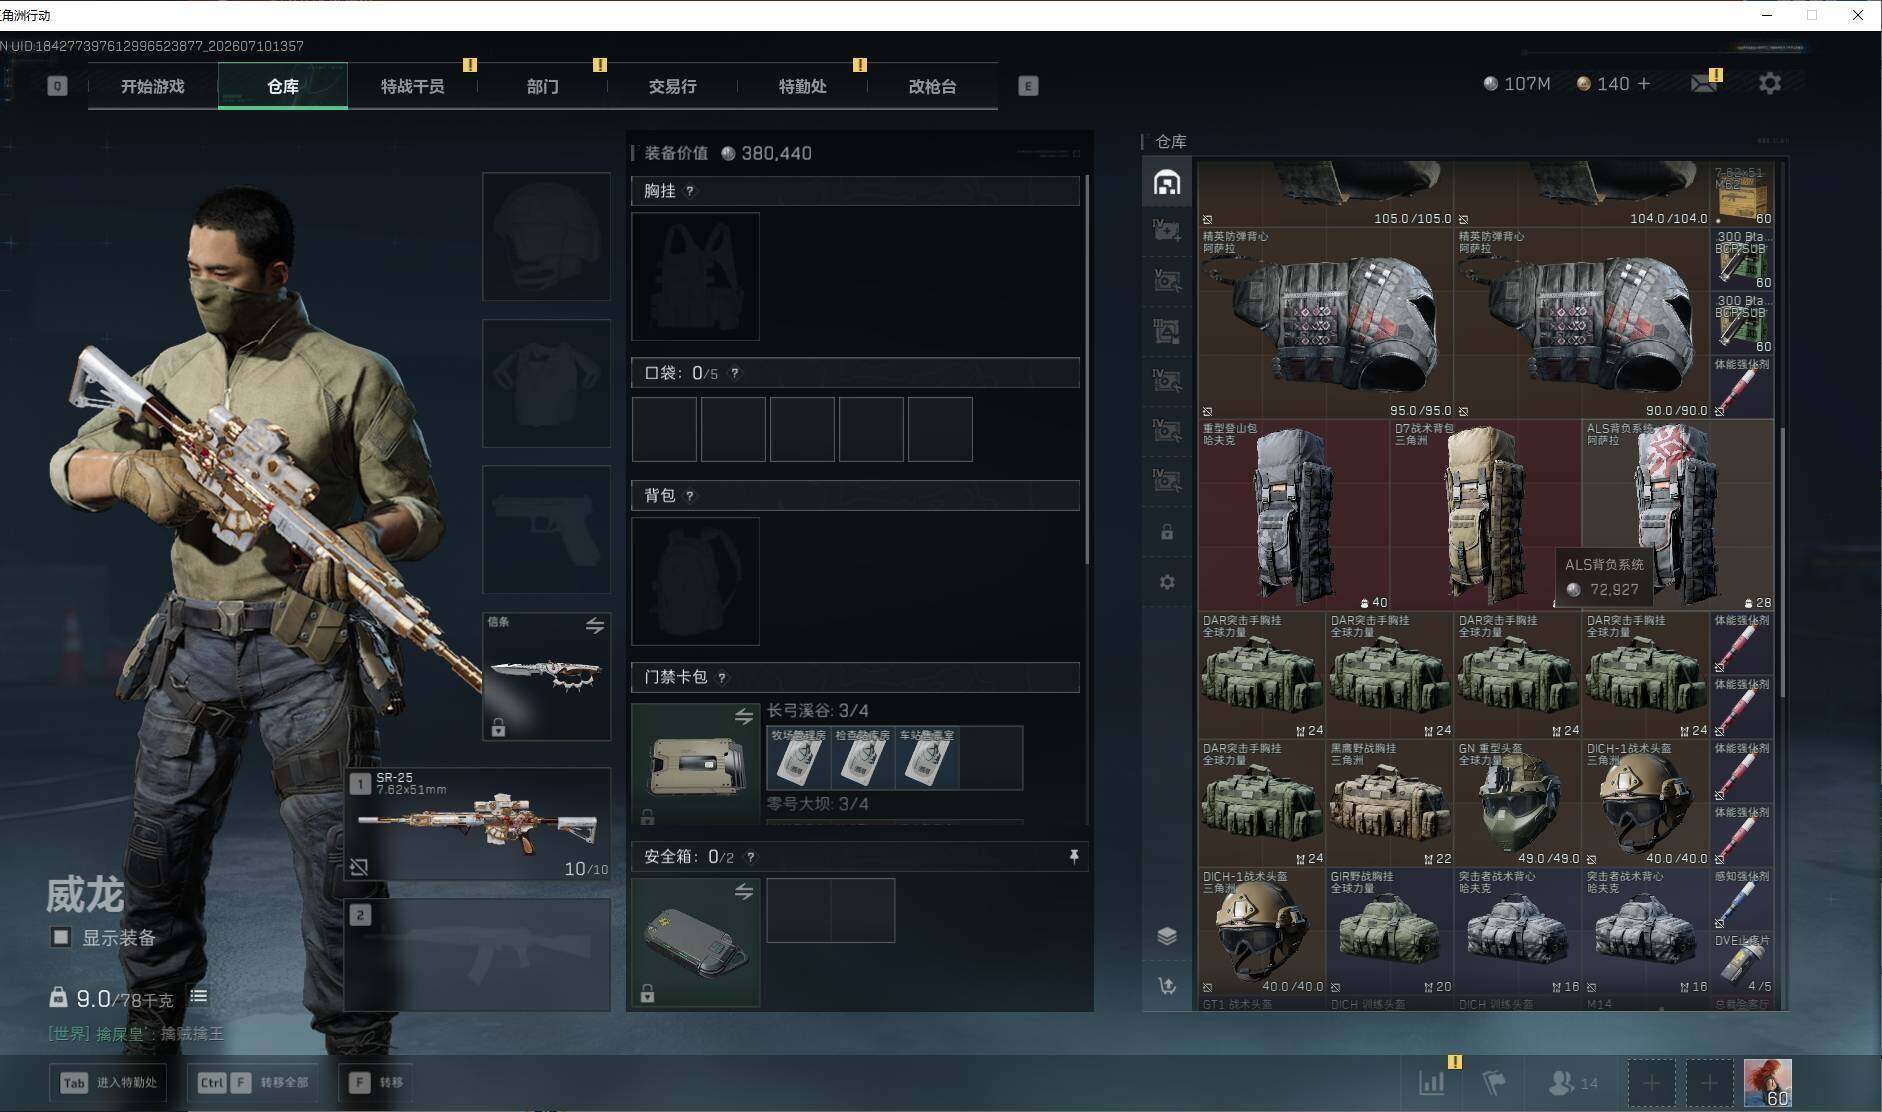Click the pin icon next to 安全箱
Viewport: 1882px width, 1112px height.
pyautogui.click(x=1073, y=856)
